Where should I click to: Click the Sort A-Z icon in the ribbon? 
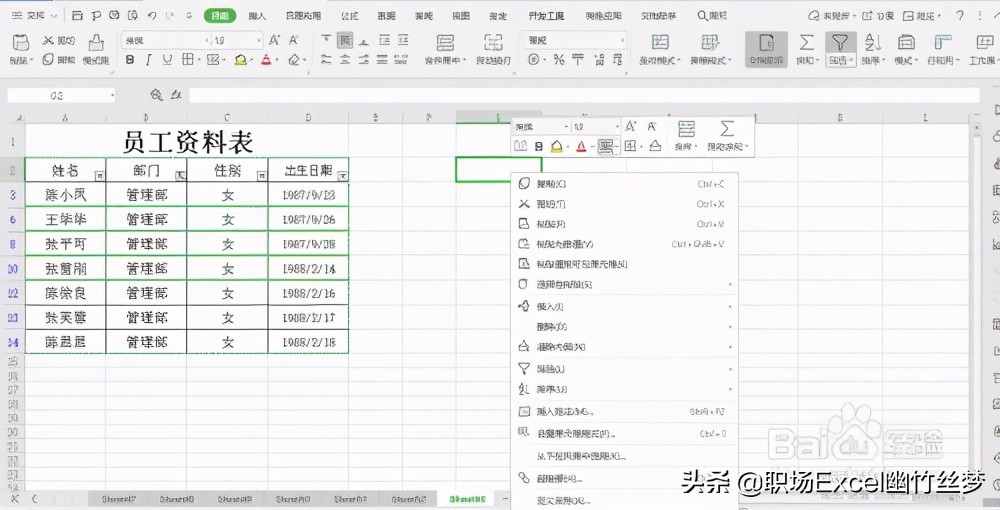872,43
